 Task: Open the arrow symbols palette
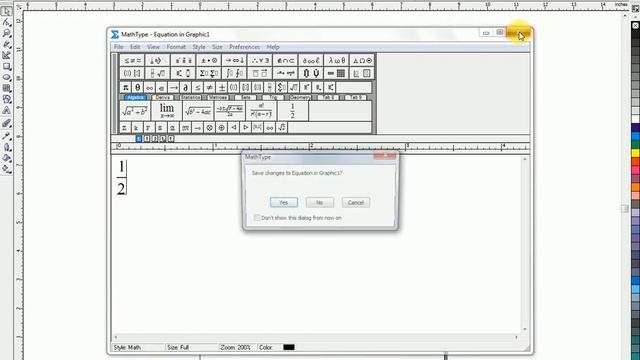(x=234, y=61)
